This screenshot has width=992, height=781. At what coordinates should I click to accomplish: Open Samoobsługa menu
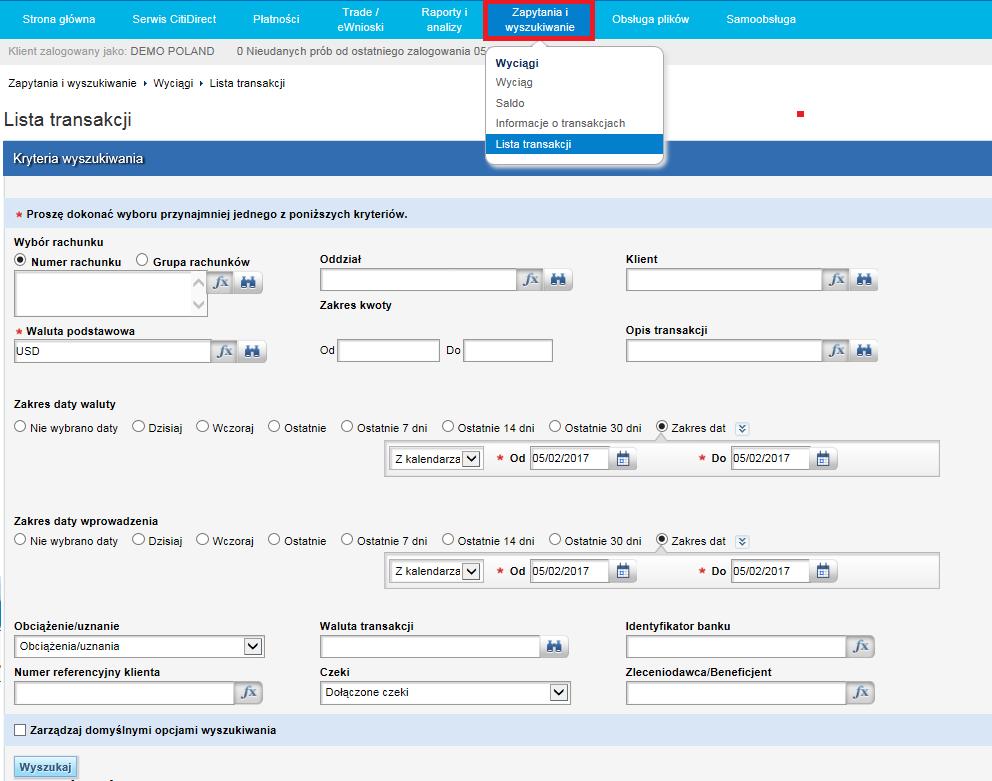pyautogui.click(x=760, y=20)
